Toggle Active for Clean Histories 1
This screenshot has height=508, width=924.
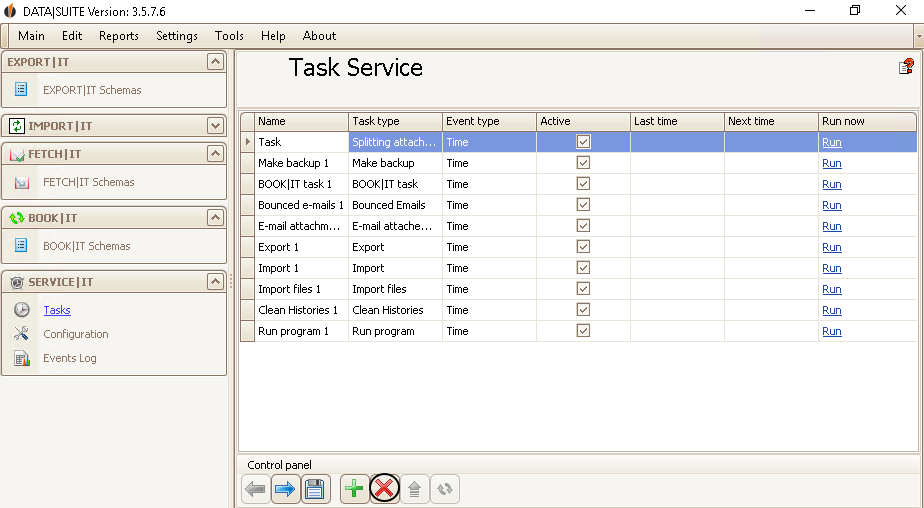(583, 310)
